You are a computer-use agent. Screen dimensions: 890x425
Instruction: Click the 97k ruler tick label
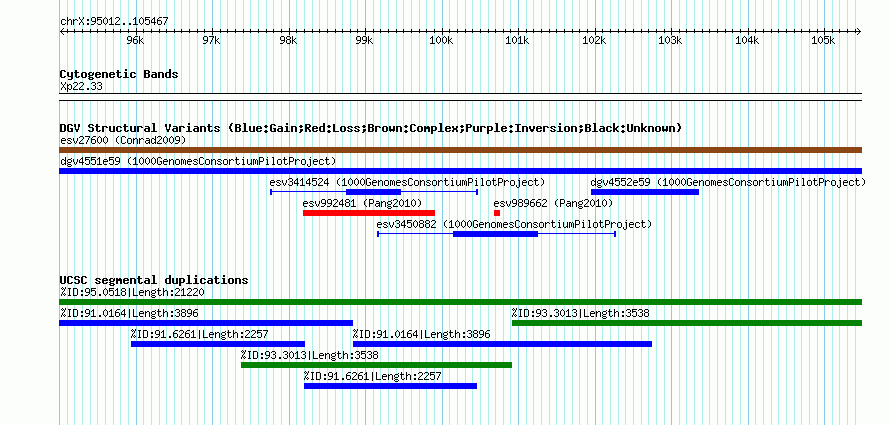211,41
